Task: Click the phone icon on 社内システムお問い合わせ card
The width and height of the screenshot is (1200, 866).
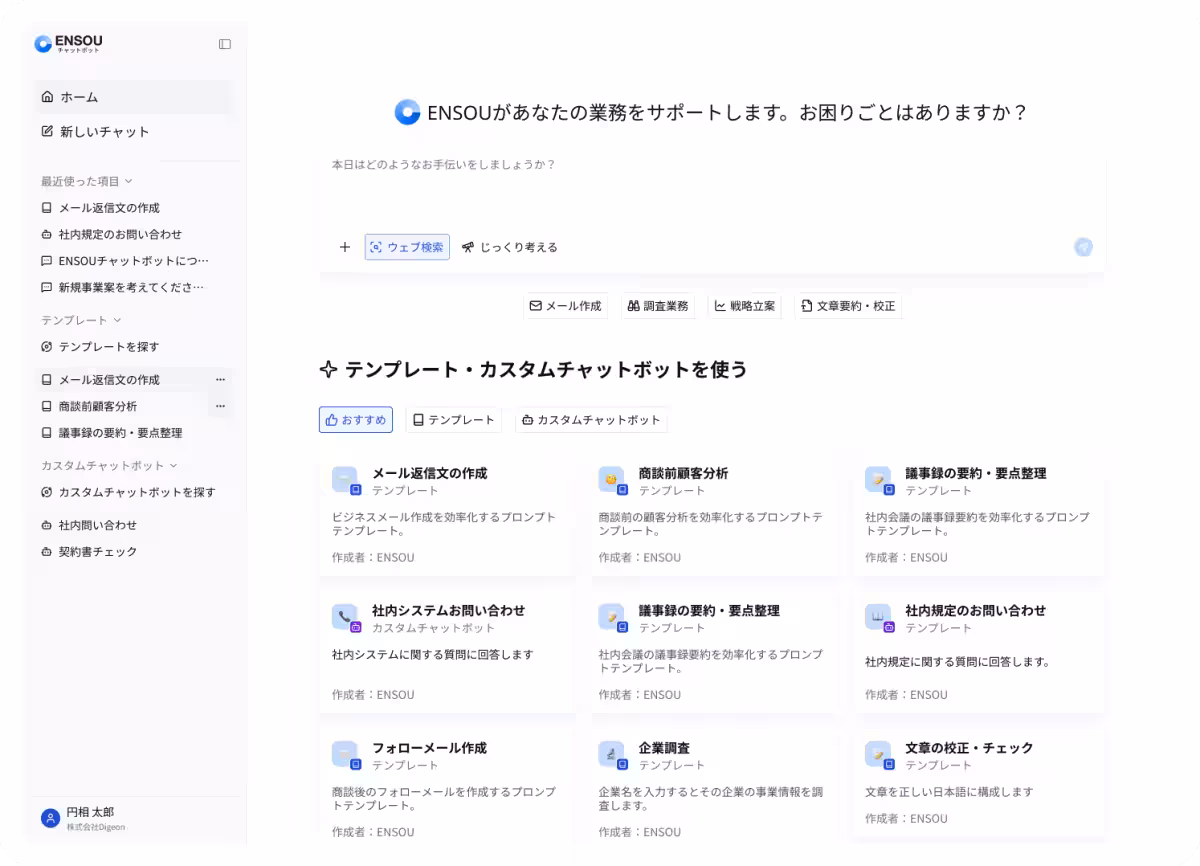Action: [345, 617]
